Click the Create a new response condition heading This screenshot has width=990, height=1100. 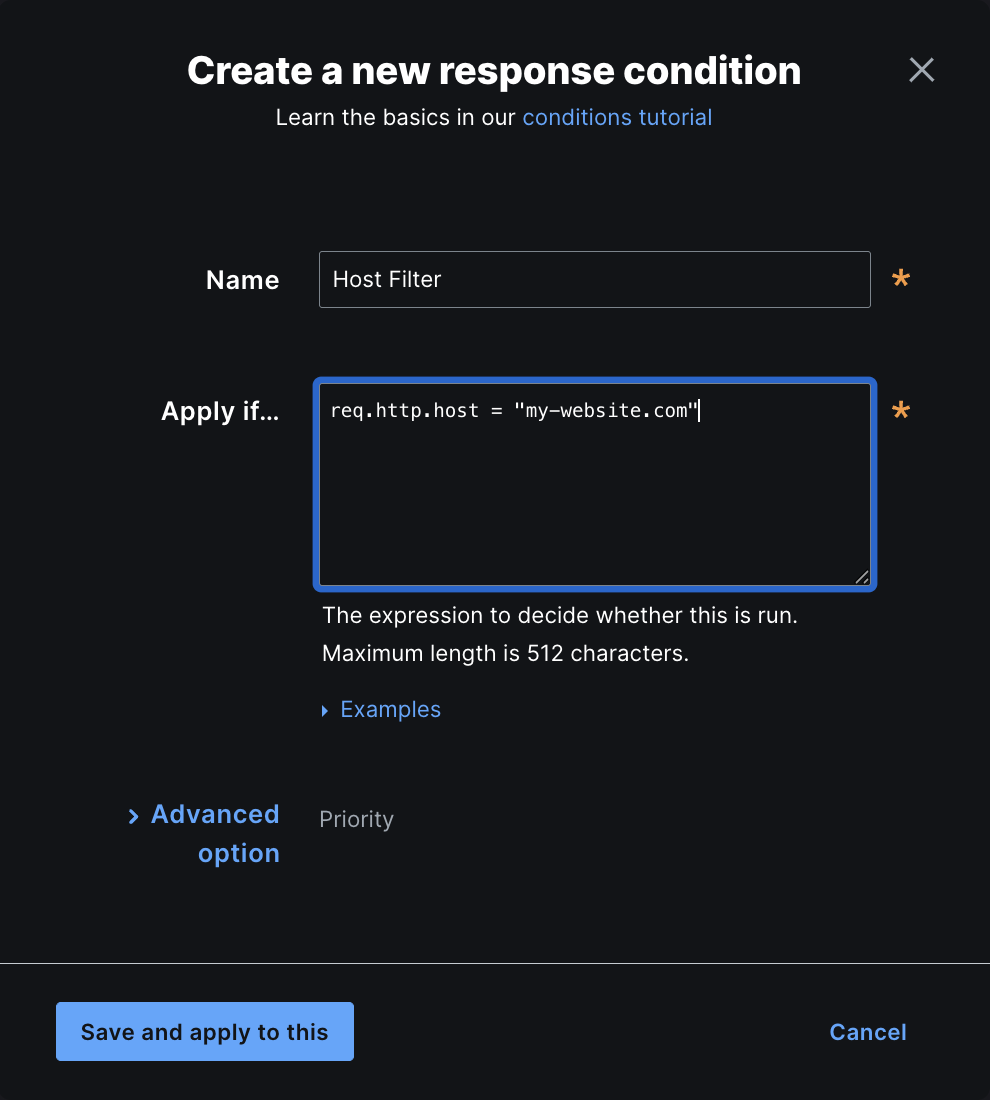(494, 71)
